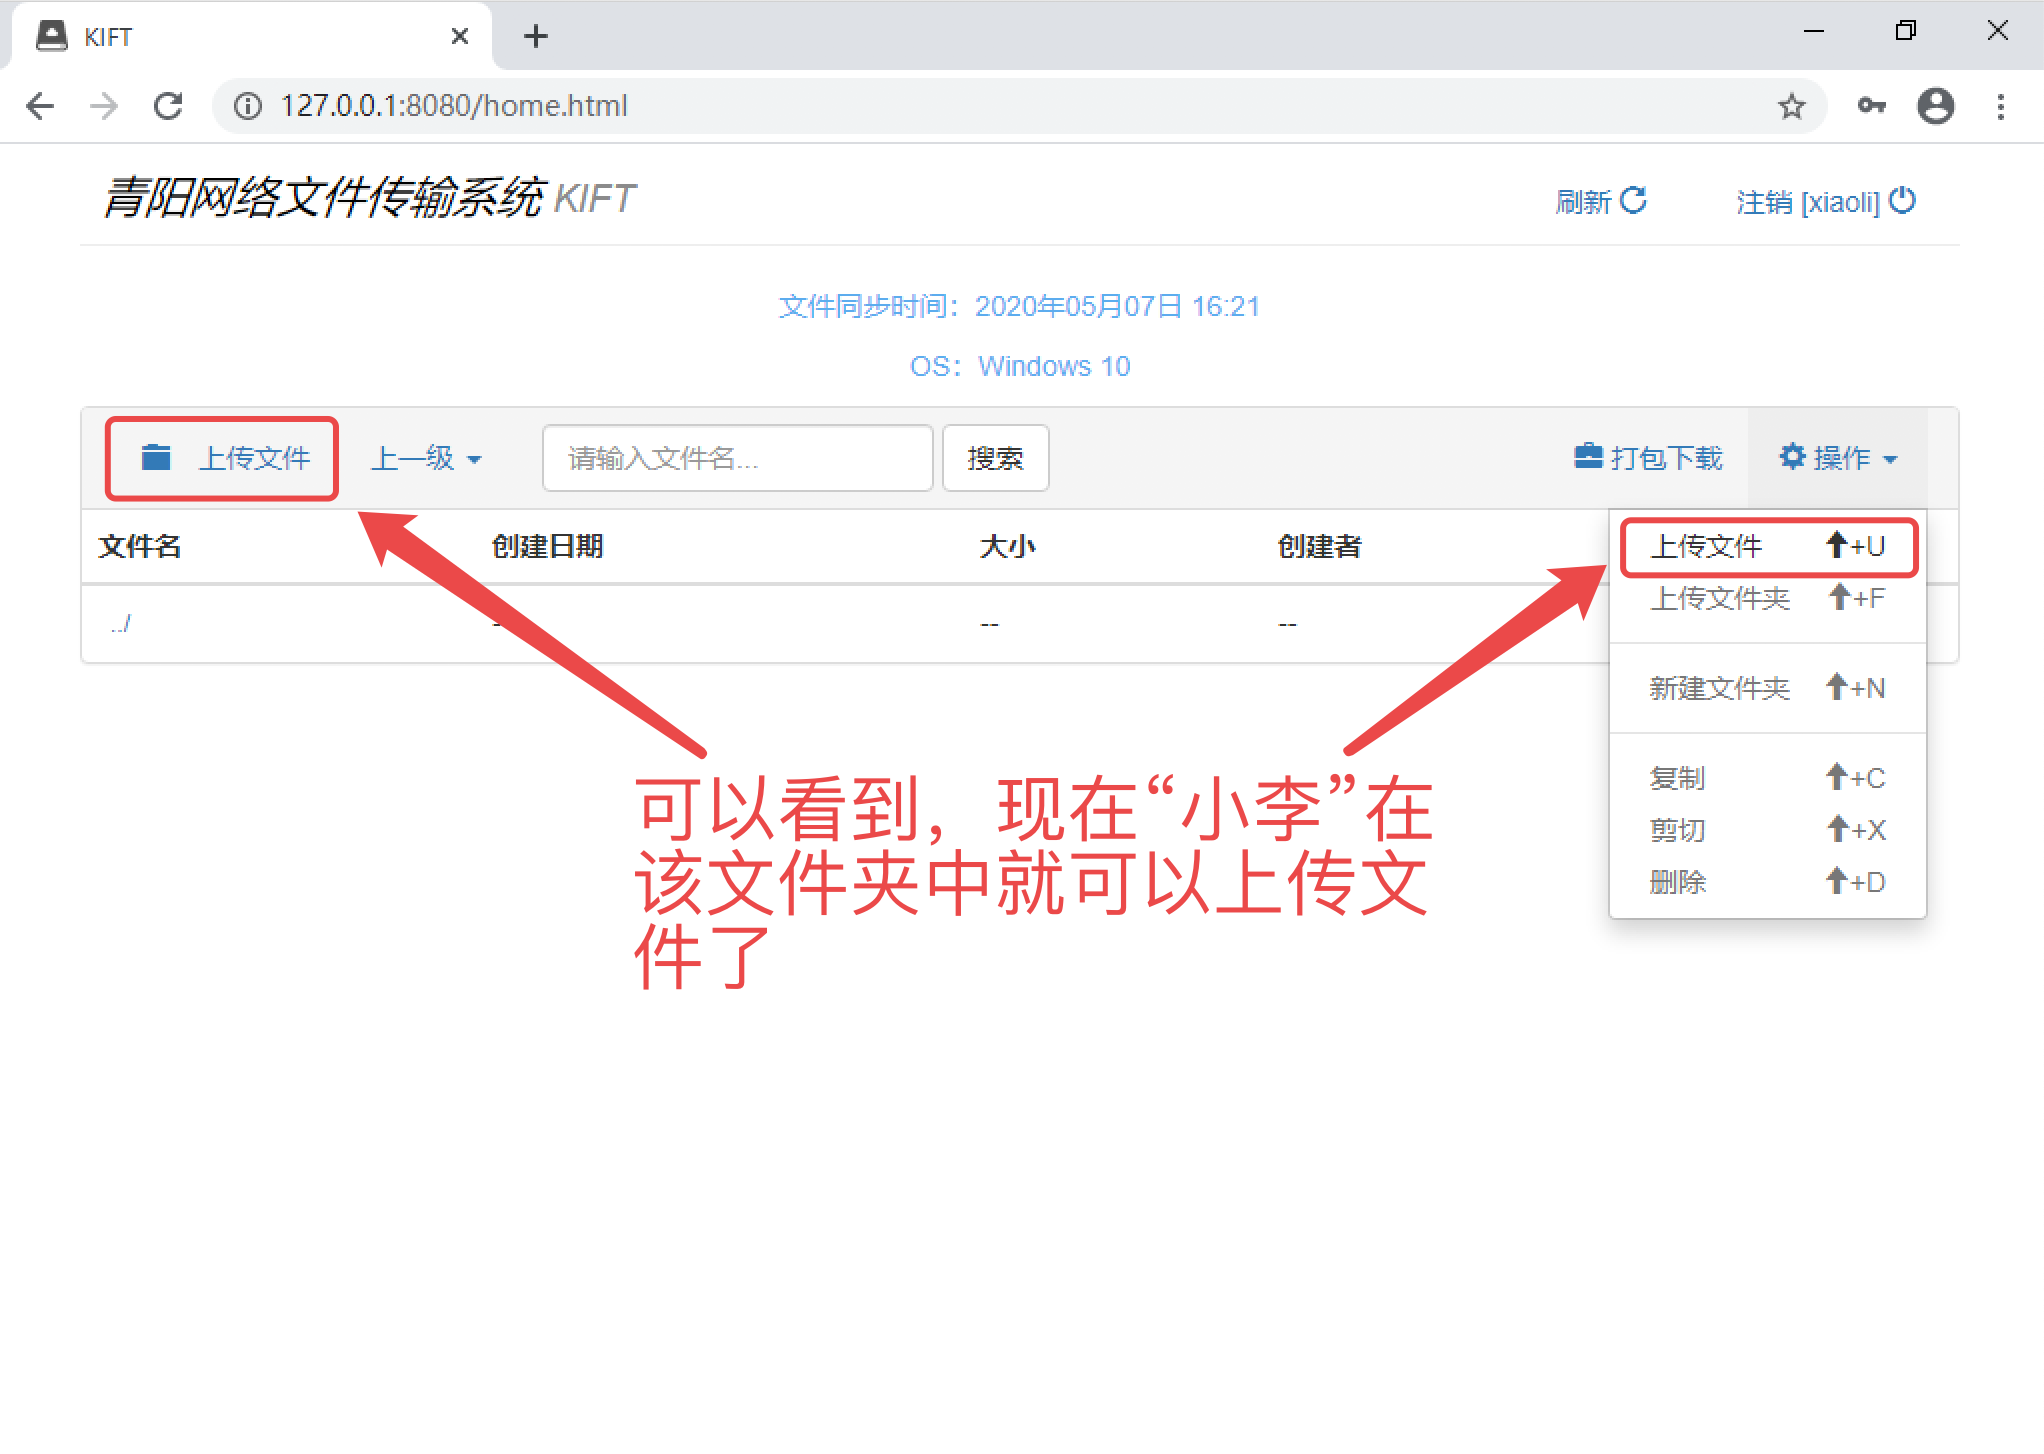Go back with browser back arrow
Viewport: 2044px width, 1454px height.
[40, 106]
